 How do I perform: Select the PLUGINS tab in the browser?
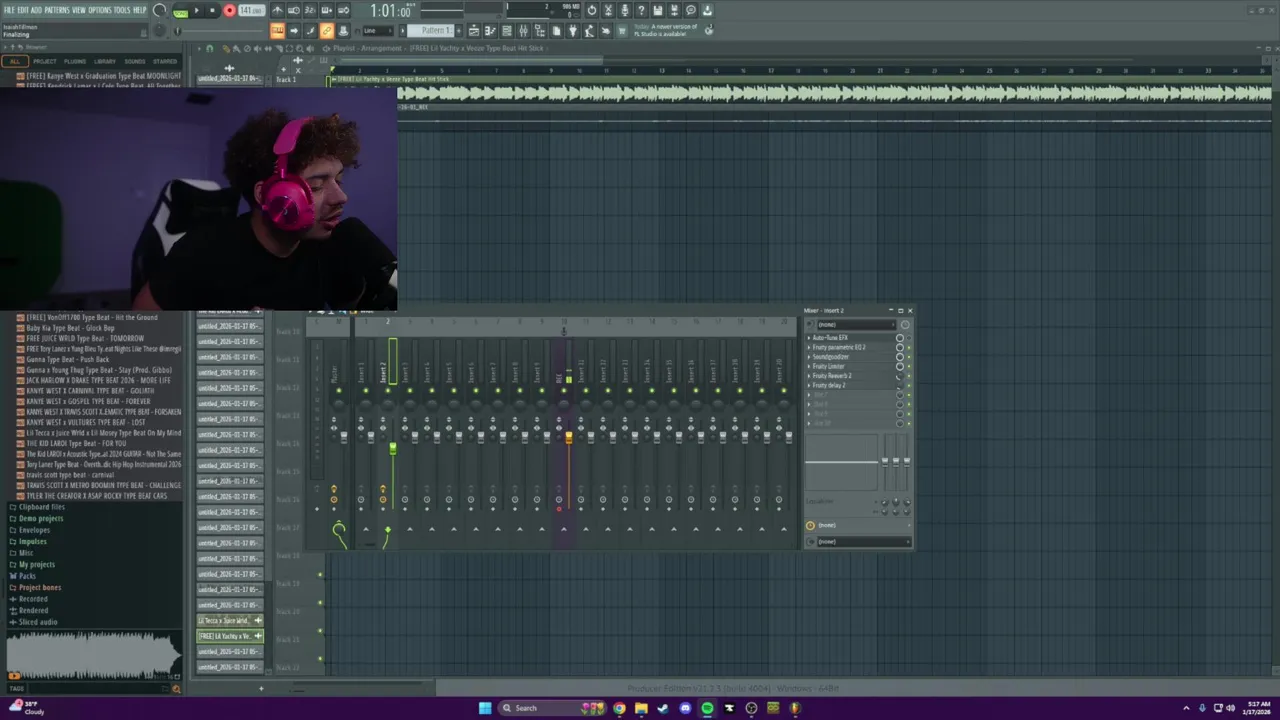click(75, 61)
